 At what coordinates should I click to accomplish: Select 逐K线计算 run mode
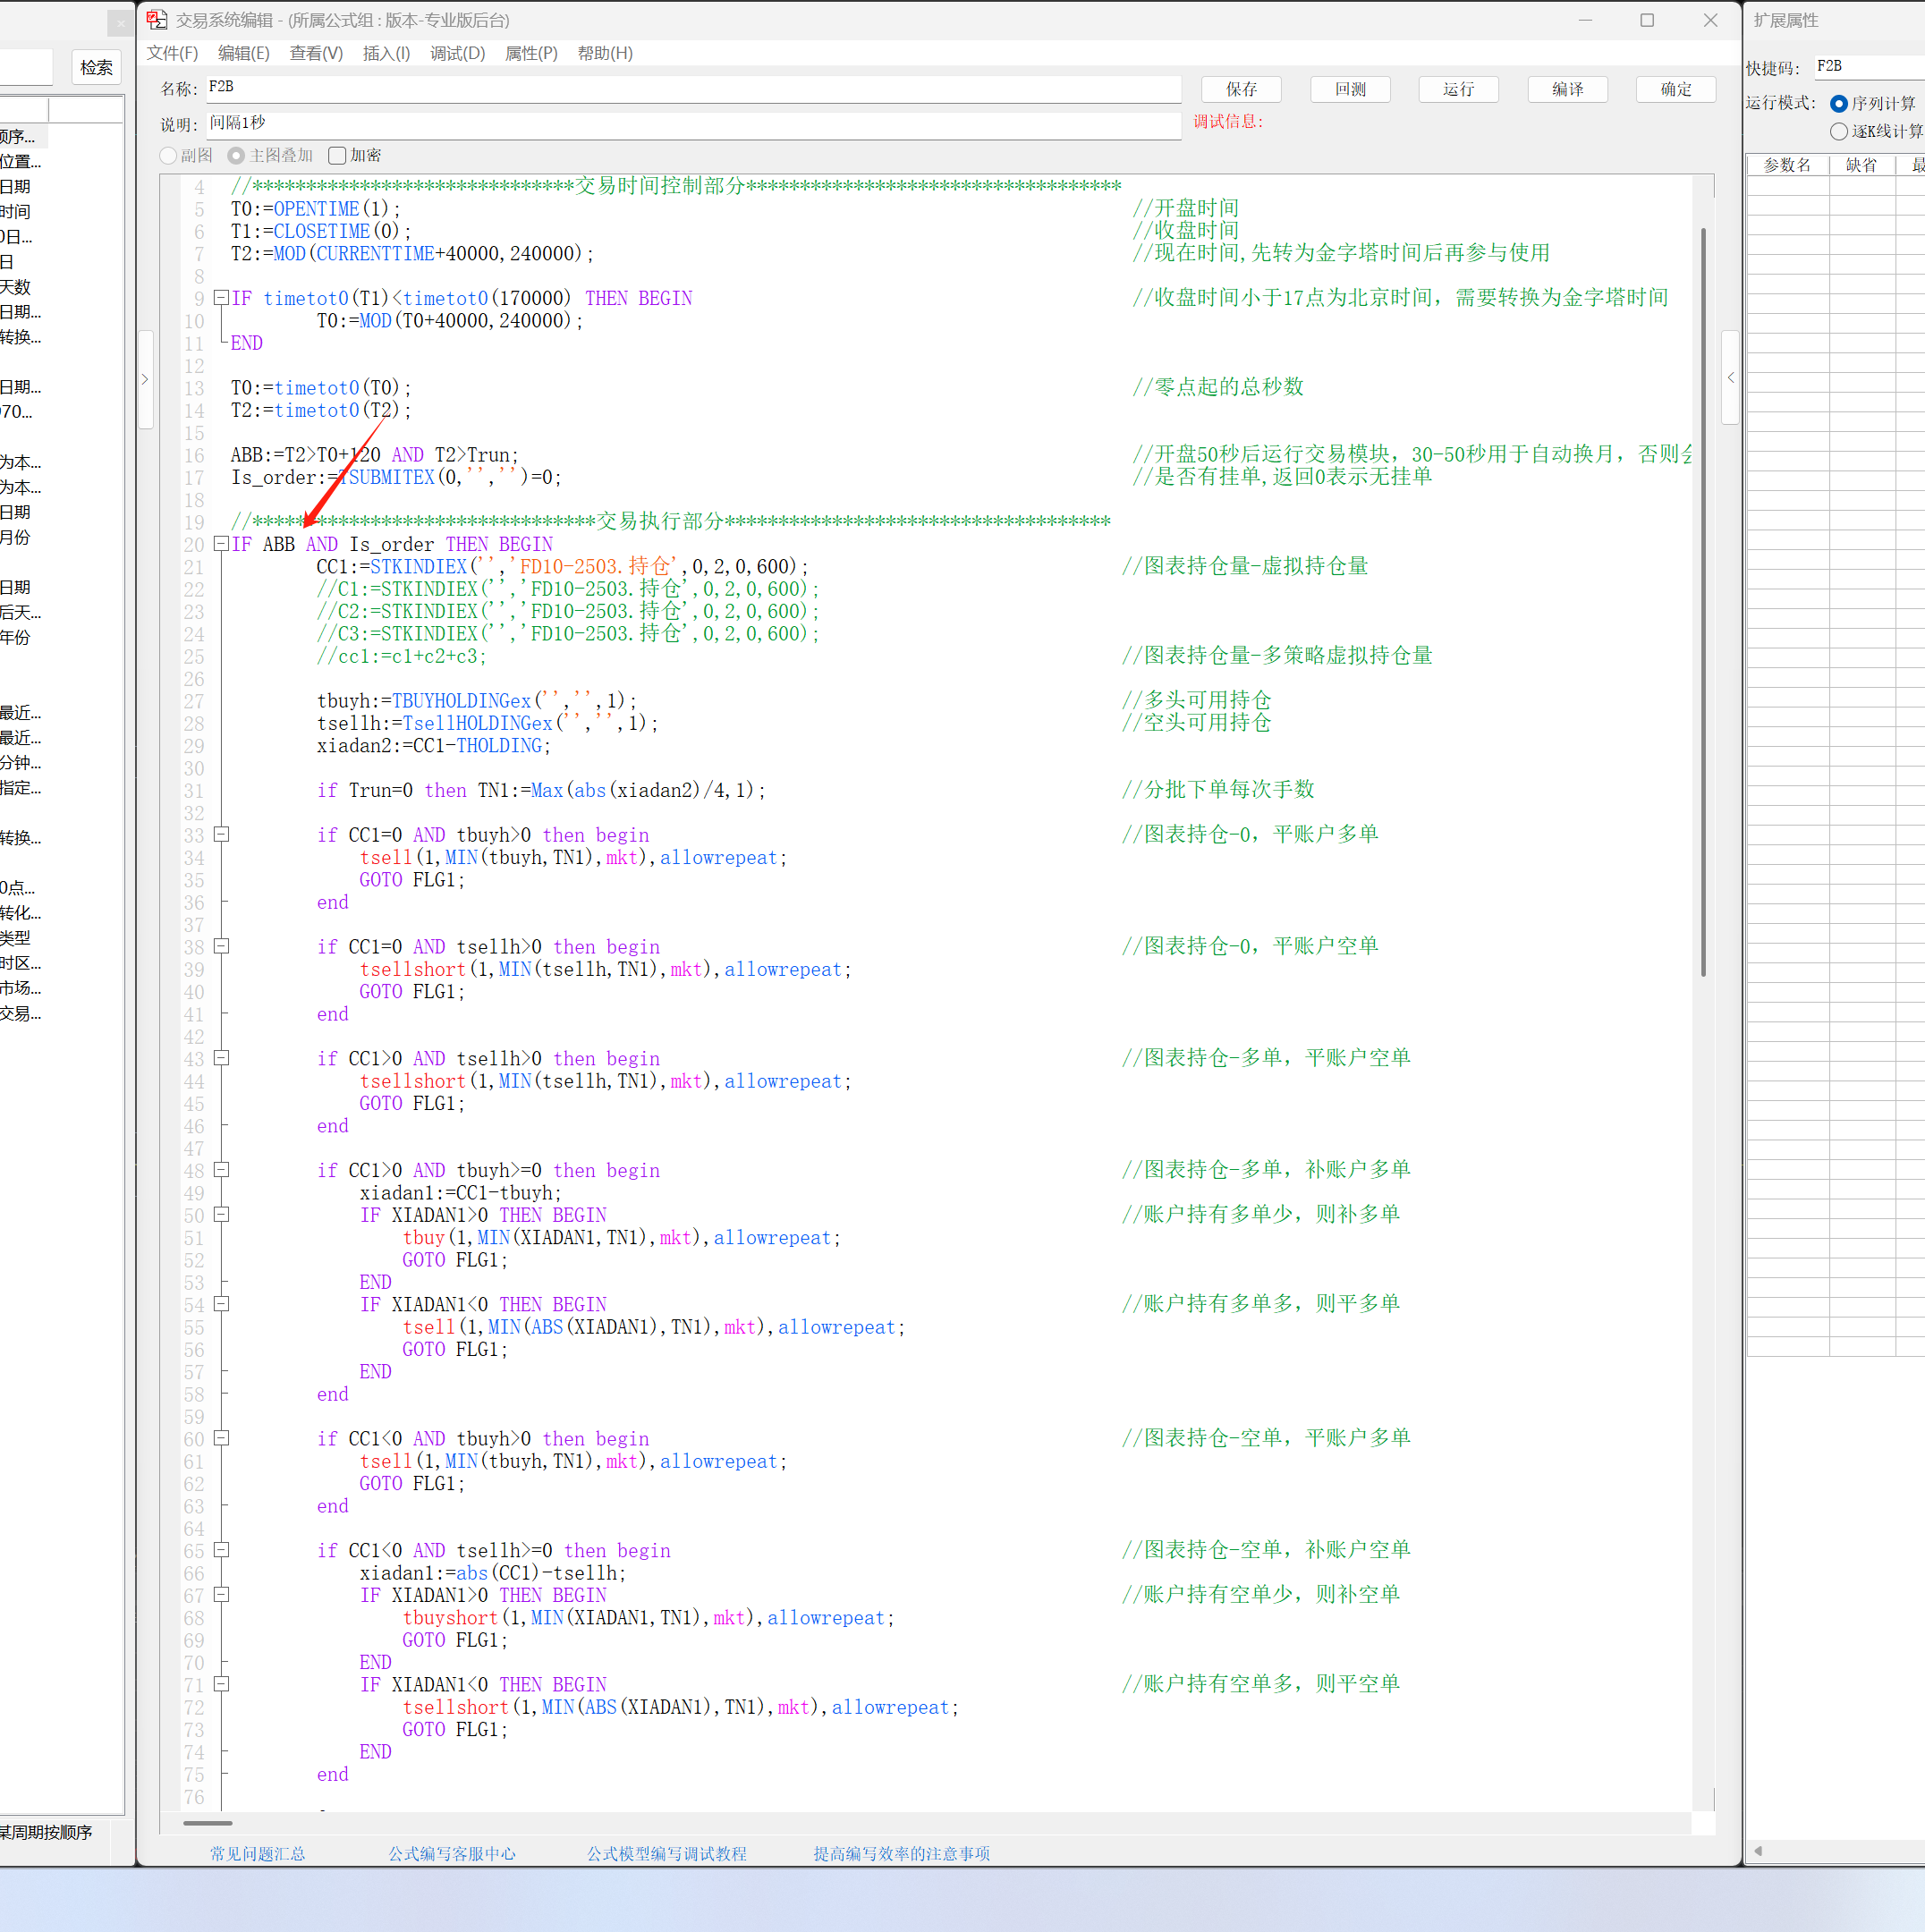(x=1838, y=132)
